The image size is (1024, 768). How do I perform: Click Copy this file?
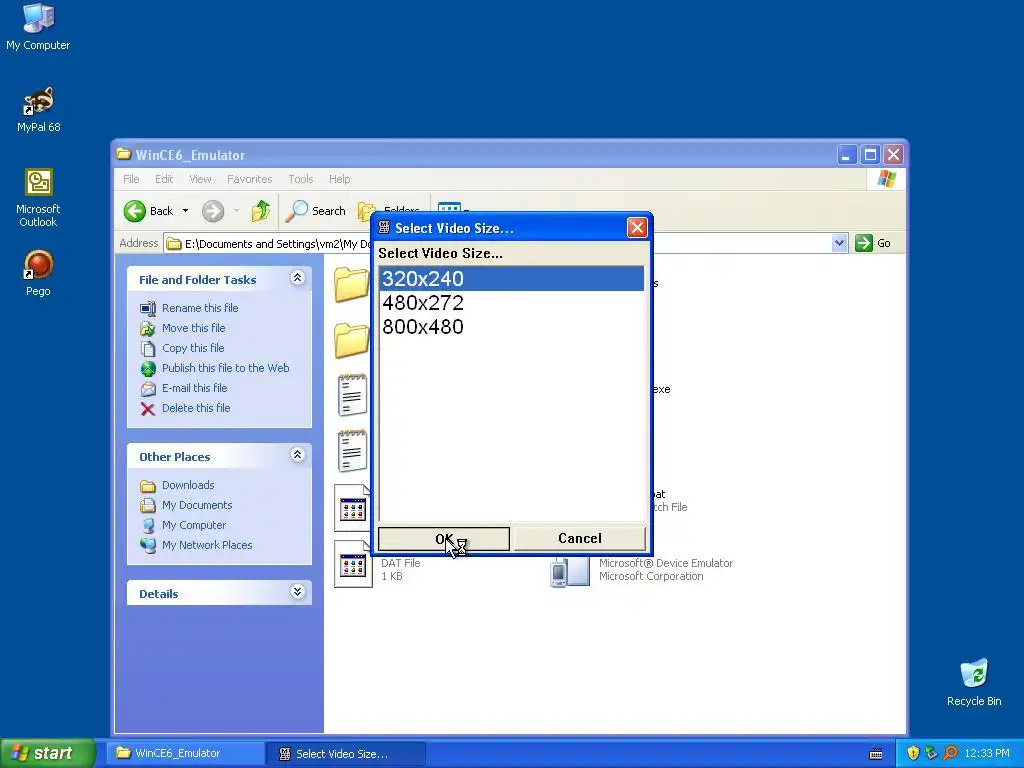click(x=193, y=348)
